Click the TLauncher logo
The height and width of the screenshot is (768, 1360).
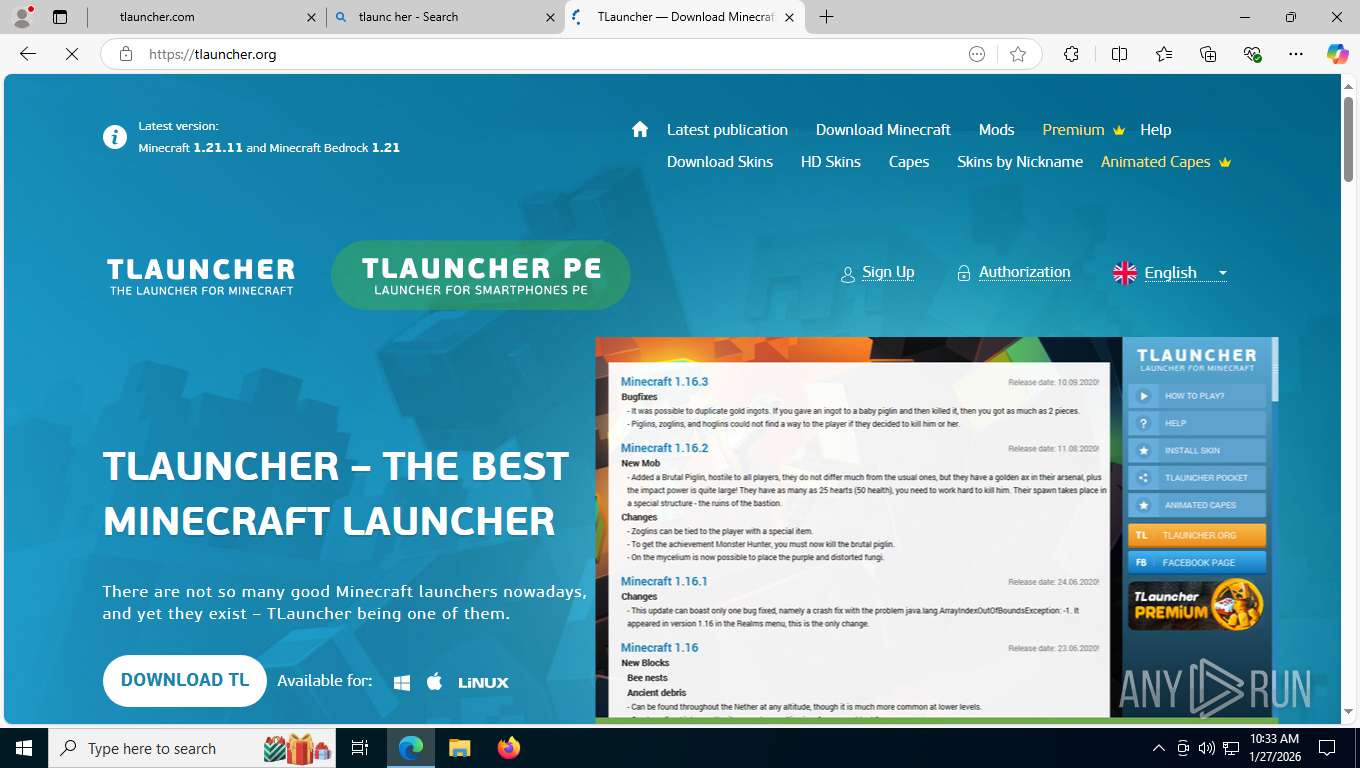pyautogui.click(x=201, y=276)
